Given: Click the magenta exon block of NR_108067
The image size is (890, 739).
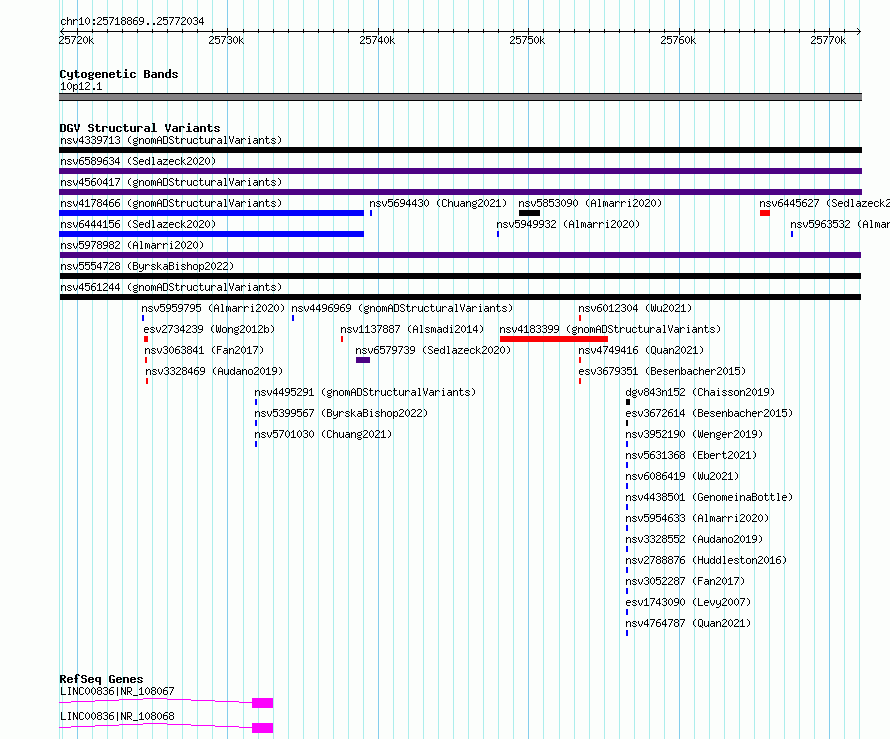Looking at the screenshot, I should [262, 703].
